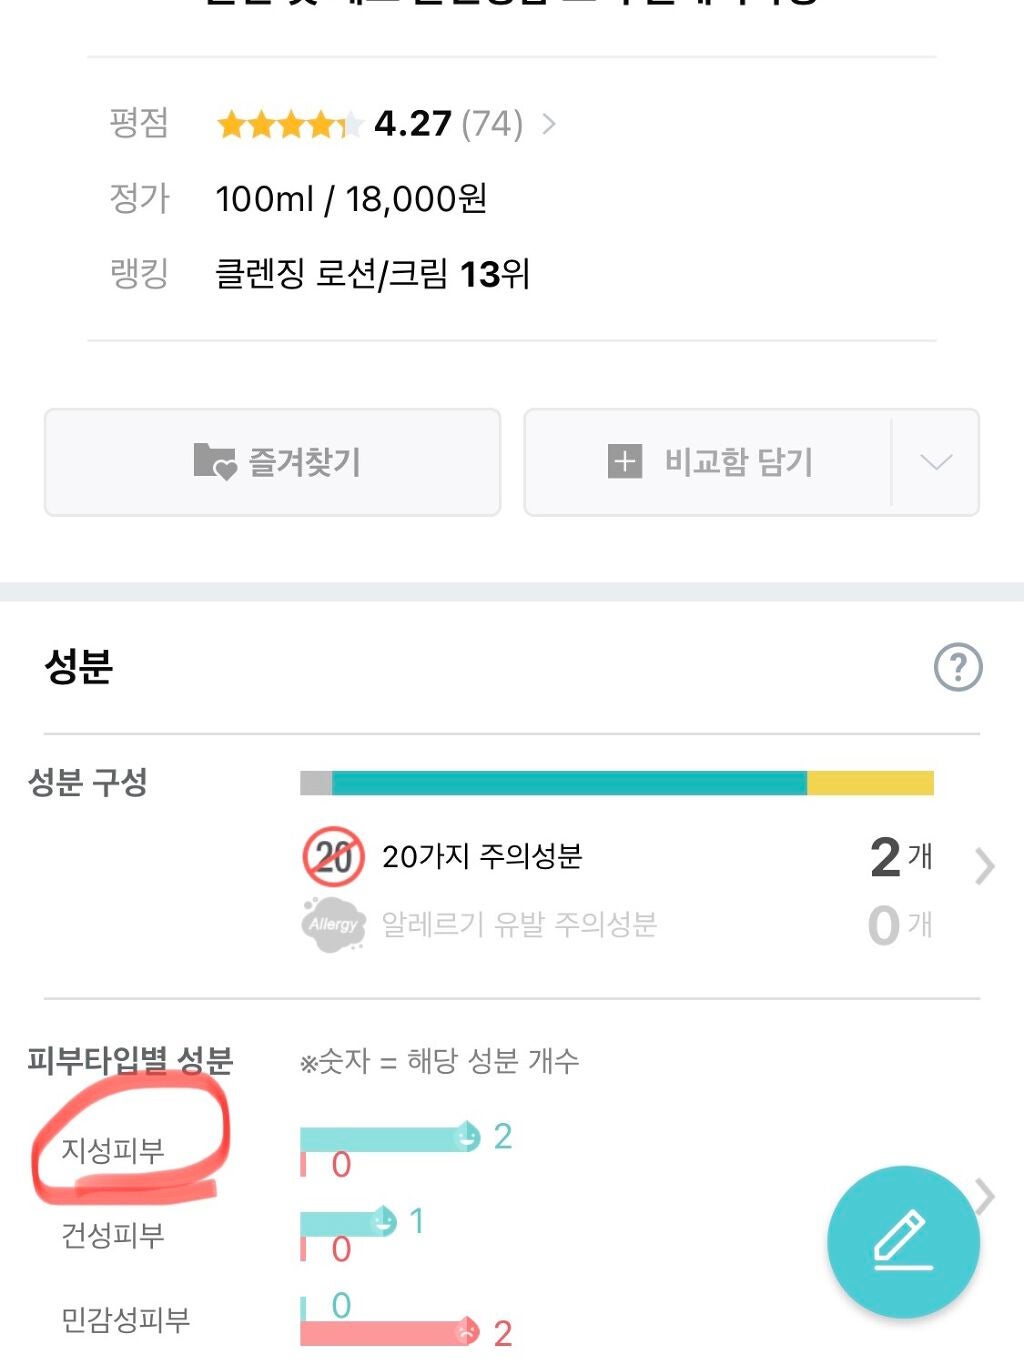Expand 20가지 주의성분 details chevron
Viewport: 1024px width, 1365px height.
[984, 866]
